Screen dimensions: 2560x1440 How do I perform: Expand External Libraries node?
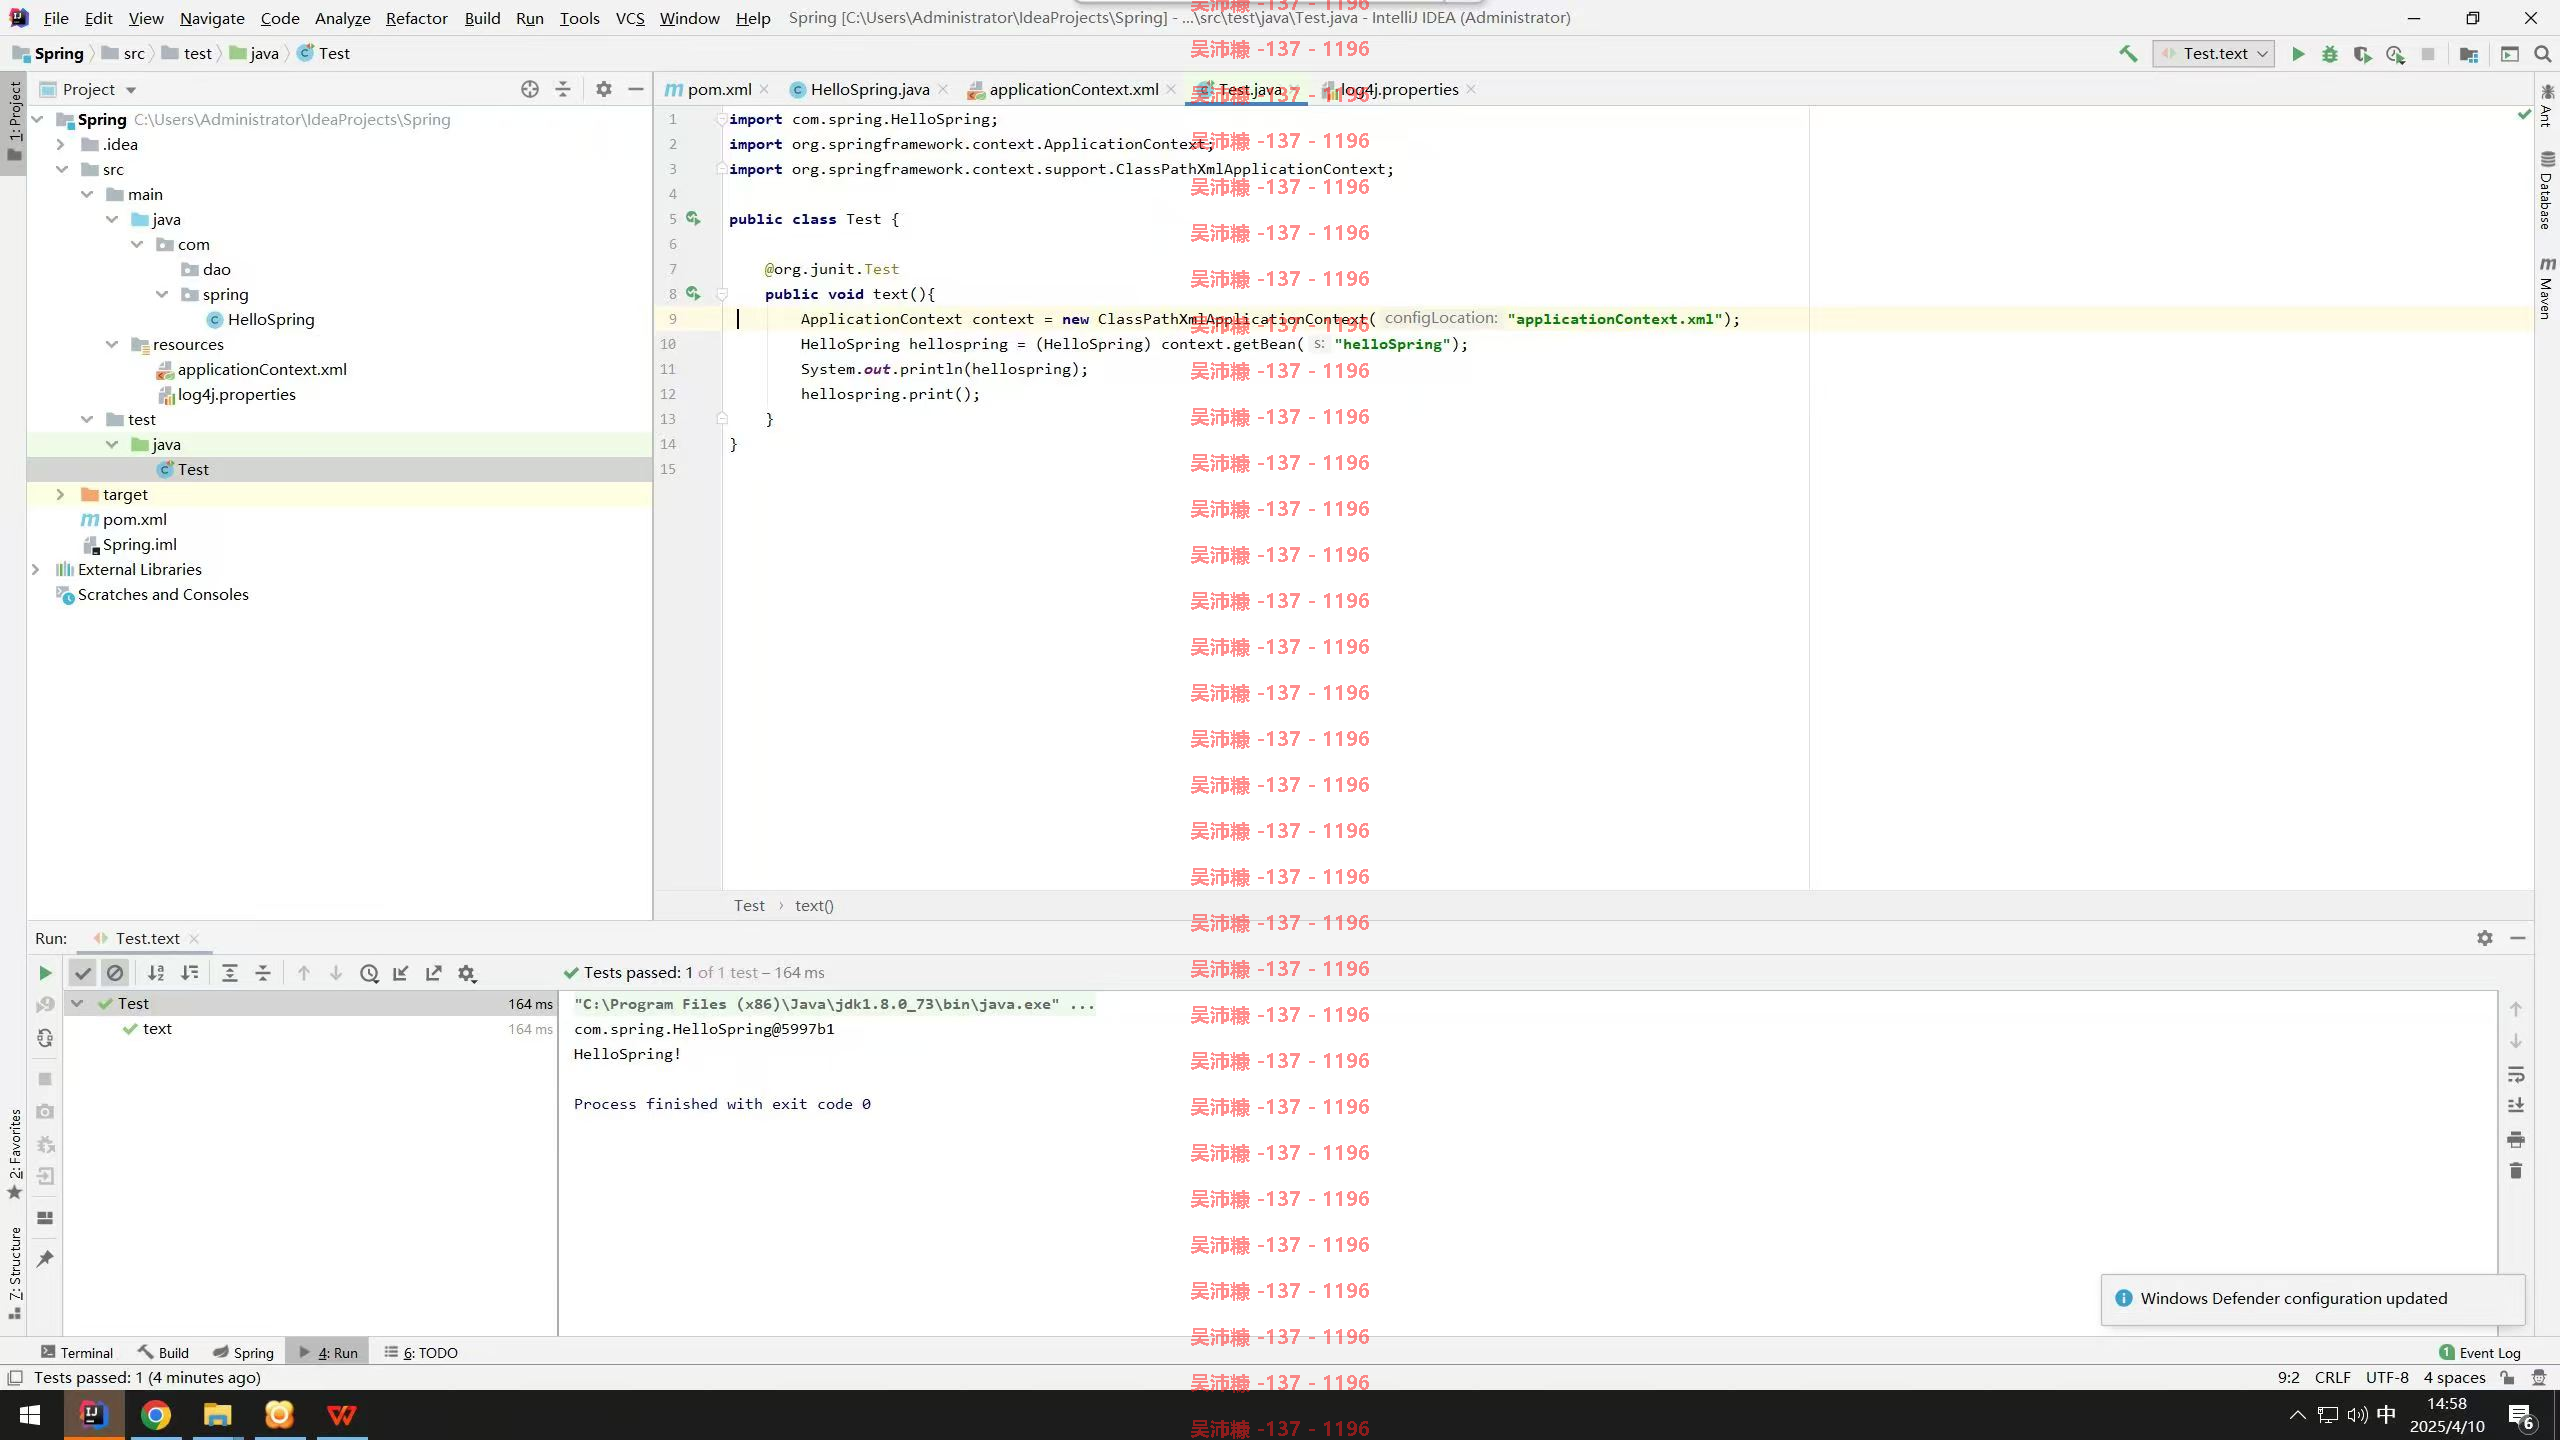coord(35,569)
